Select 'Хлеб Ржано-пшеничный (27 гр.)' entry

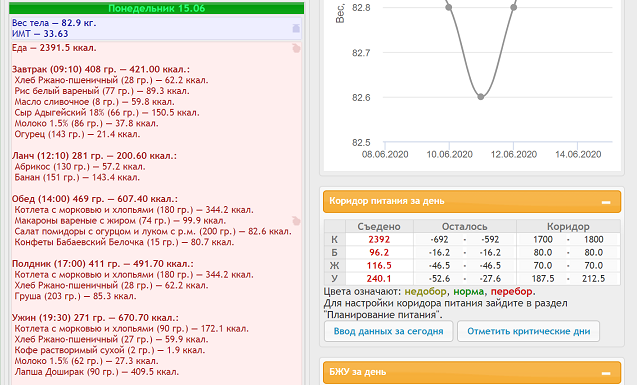(x=111, y=339)
